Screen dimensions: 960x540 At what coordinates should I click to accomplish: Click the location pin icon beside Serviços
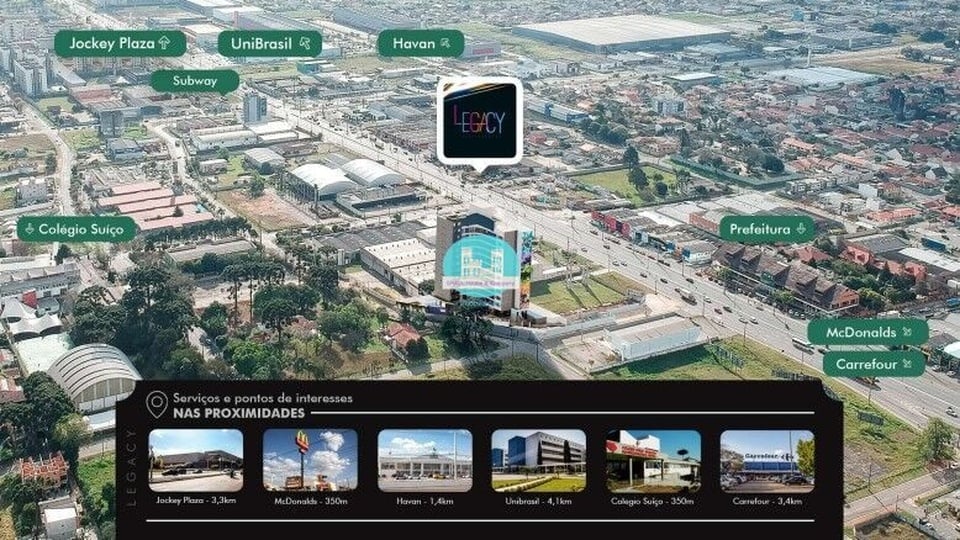[157, 405]
